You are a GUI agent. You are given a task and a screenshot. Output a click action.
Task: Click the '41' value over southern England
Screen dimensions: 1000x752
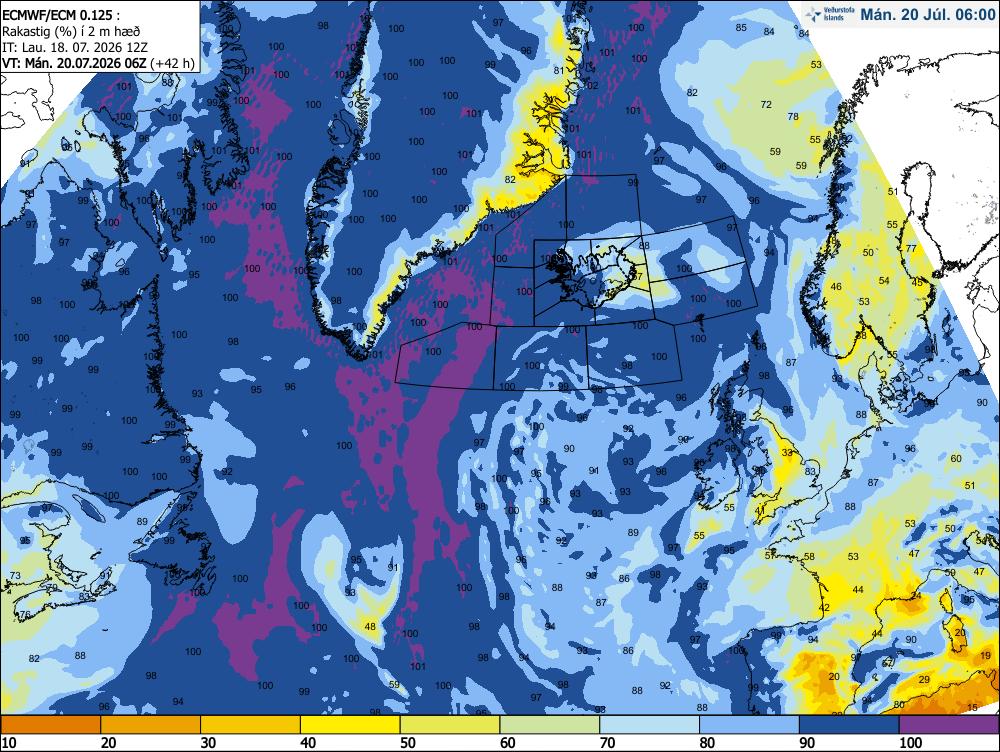click(760, 511)
